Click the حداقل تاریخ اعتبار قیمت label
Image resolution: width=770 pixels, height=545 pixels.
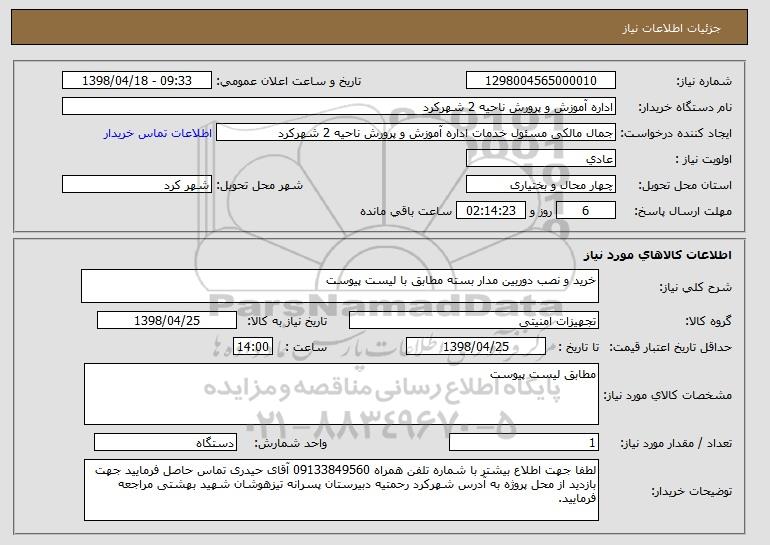coord(671,347)
